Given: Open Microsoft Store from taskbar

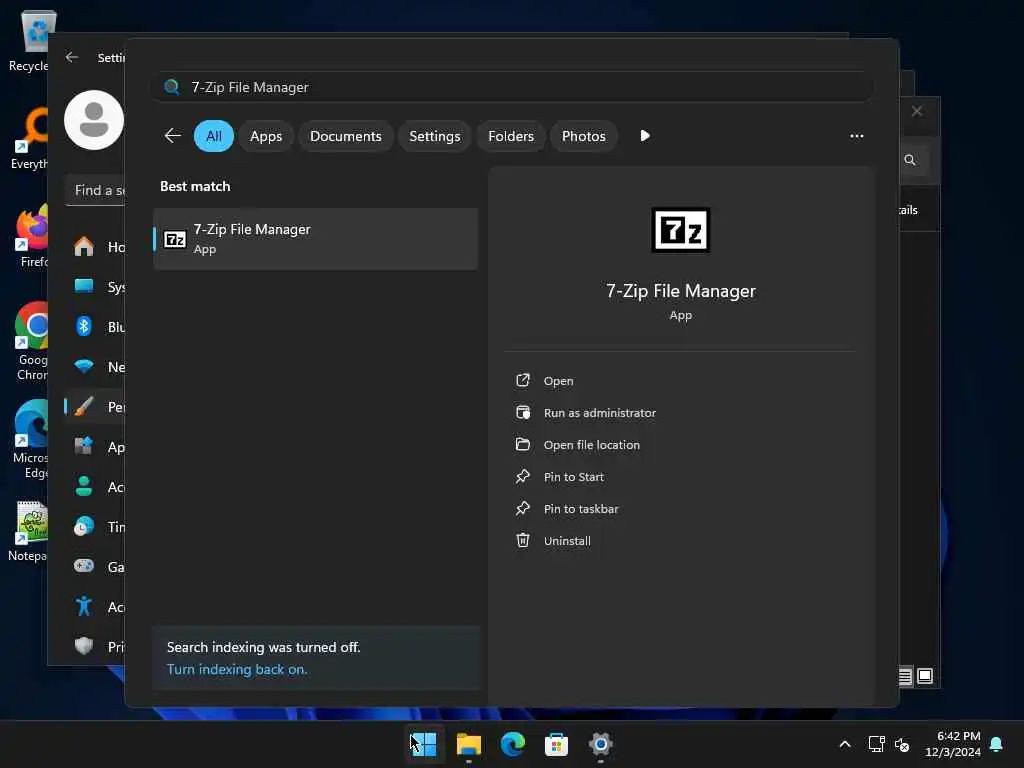Looking at the screenshot, I should click(556, 744).
